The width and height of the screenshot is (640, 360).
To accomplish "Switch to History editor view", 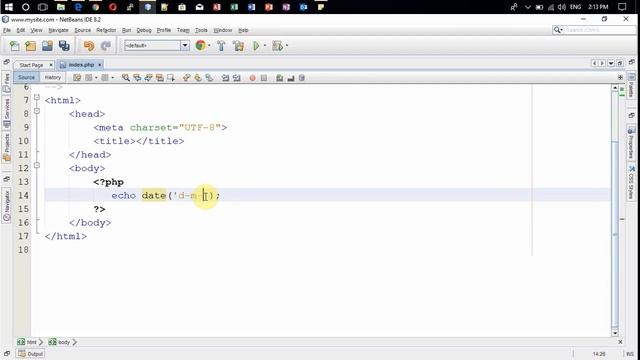I will click(53, 78).
